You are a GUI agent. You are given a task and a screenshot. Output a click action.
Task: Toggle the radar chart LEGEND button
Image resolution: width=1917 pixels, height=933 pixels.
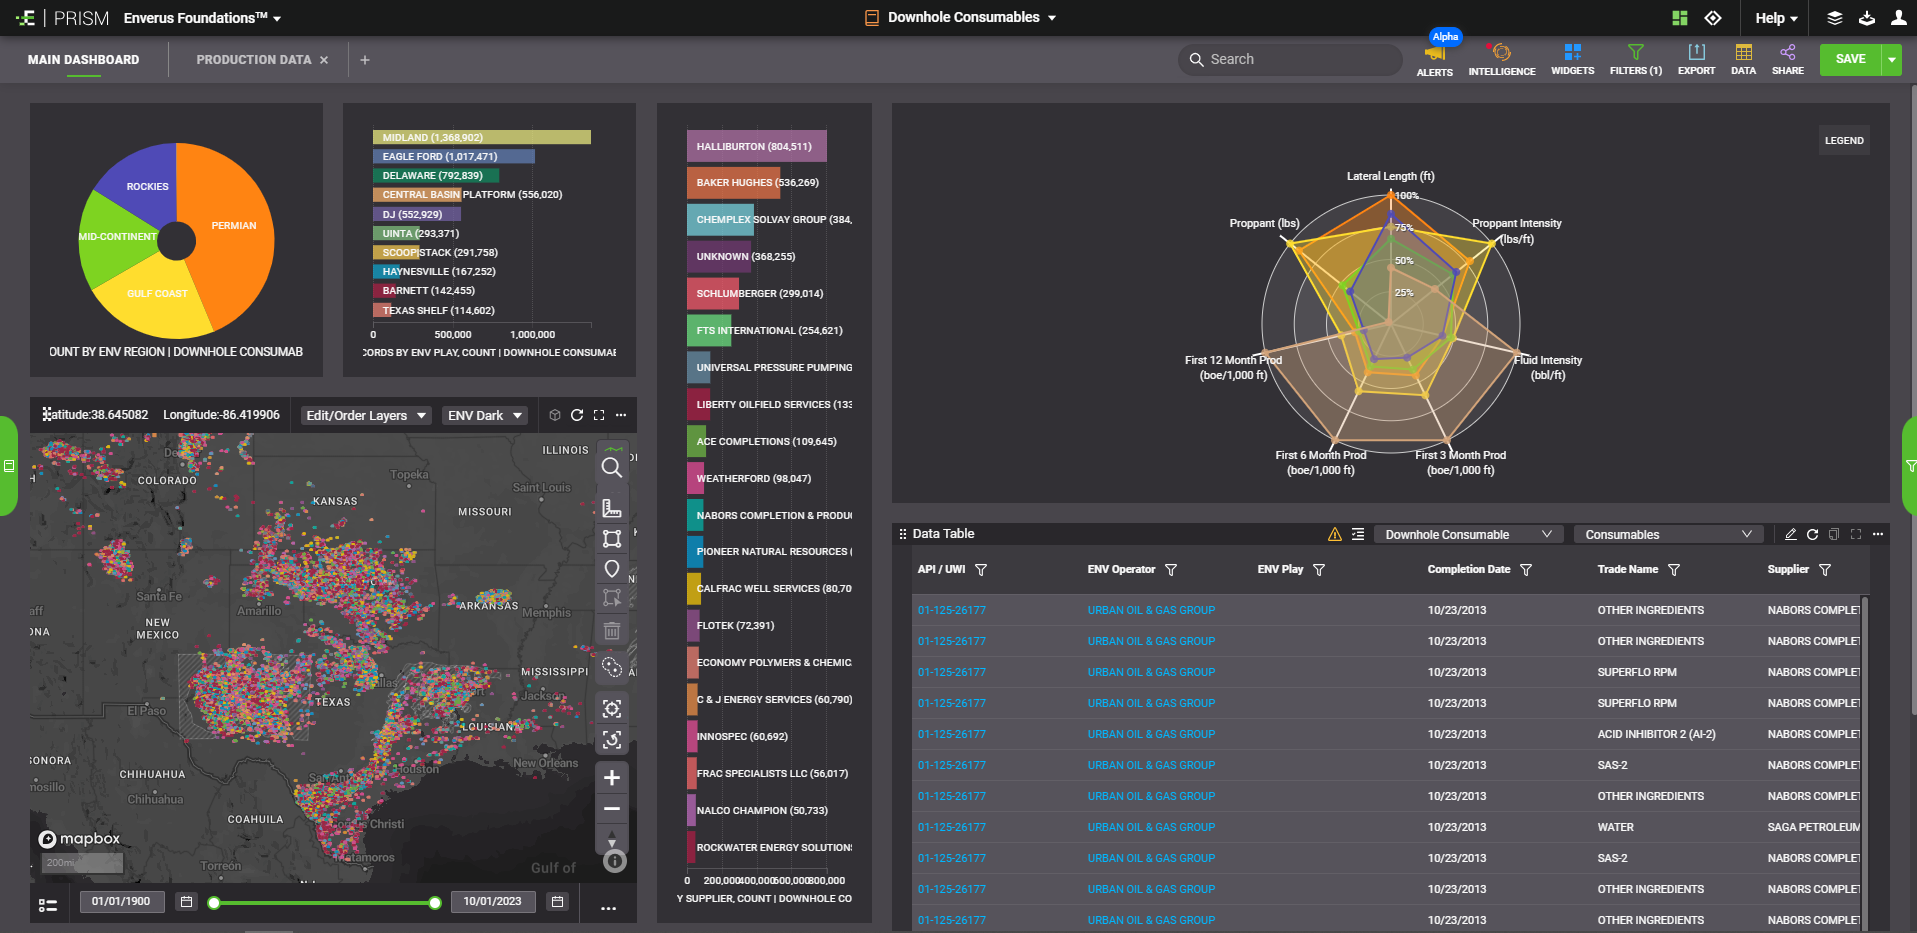pos(1843,141)
